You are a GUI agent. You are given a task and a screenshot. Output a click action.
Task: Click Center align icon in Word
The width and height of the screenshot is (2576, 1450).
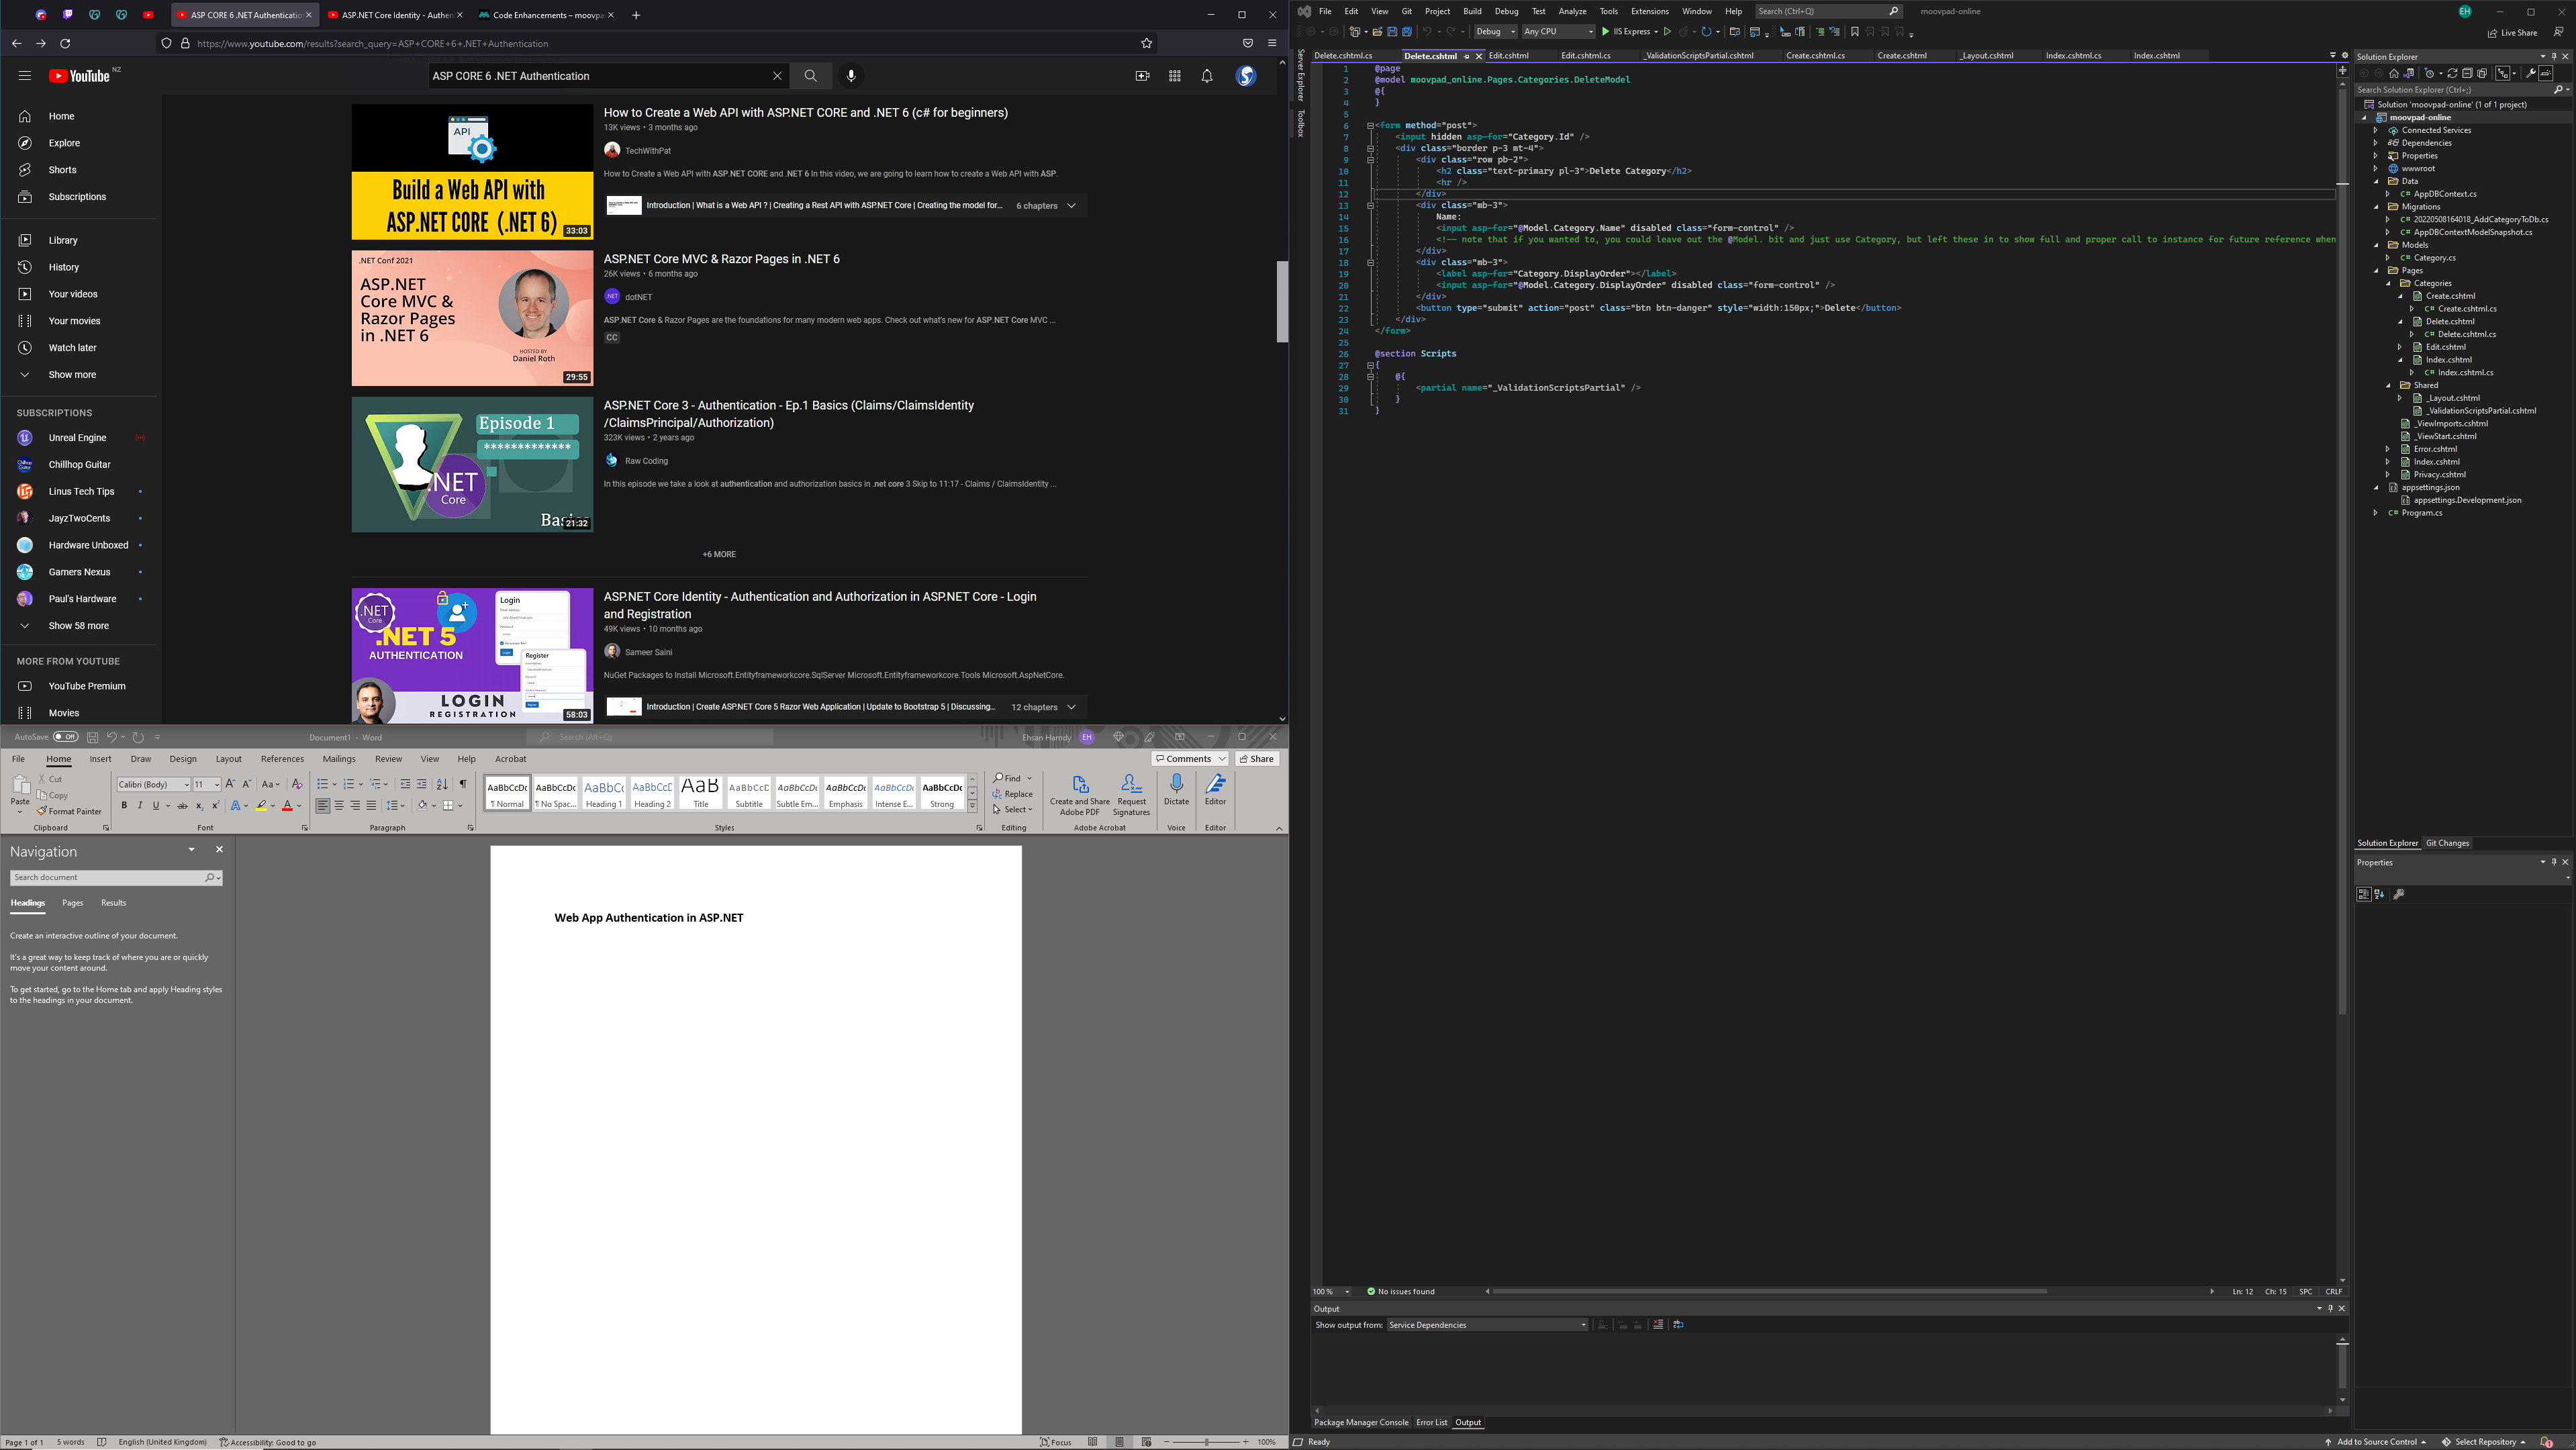(x=339, y=805)
